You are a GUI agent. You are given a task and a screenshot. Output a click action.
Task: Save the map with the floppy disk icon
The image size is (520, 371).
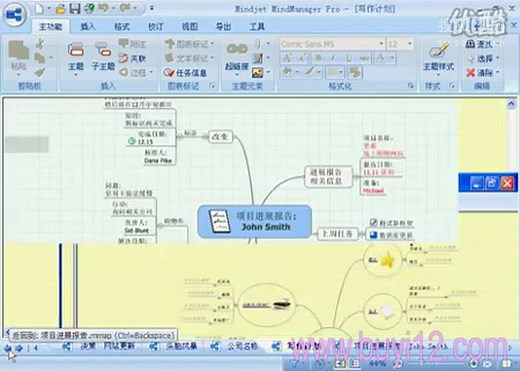[75, 8]
